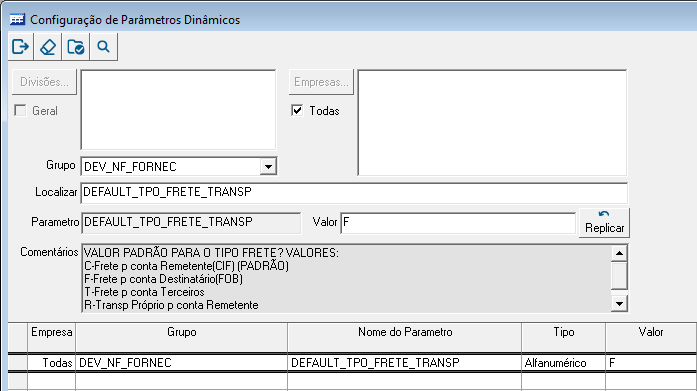Click the Empresa column header

(52, 337)
